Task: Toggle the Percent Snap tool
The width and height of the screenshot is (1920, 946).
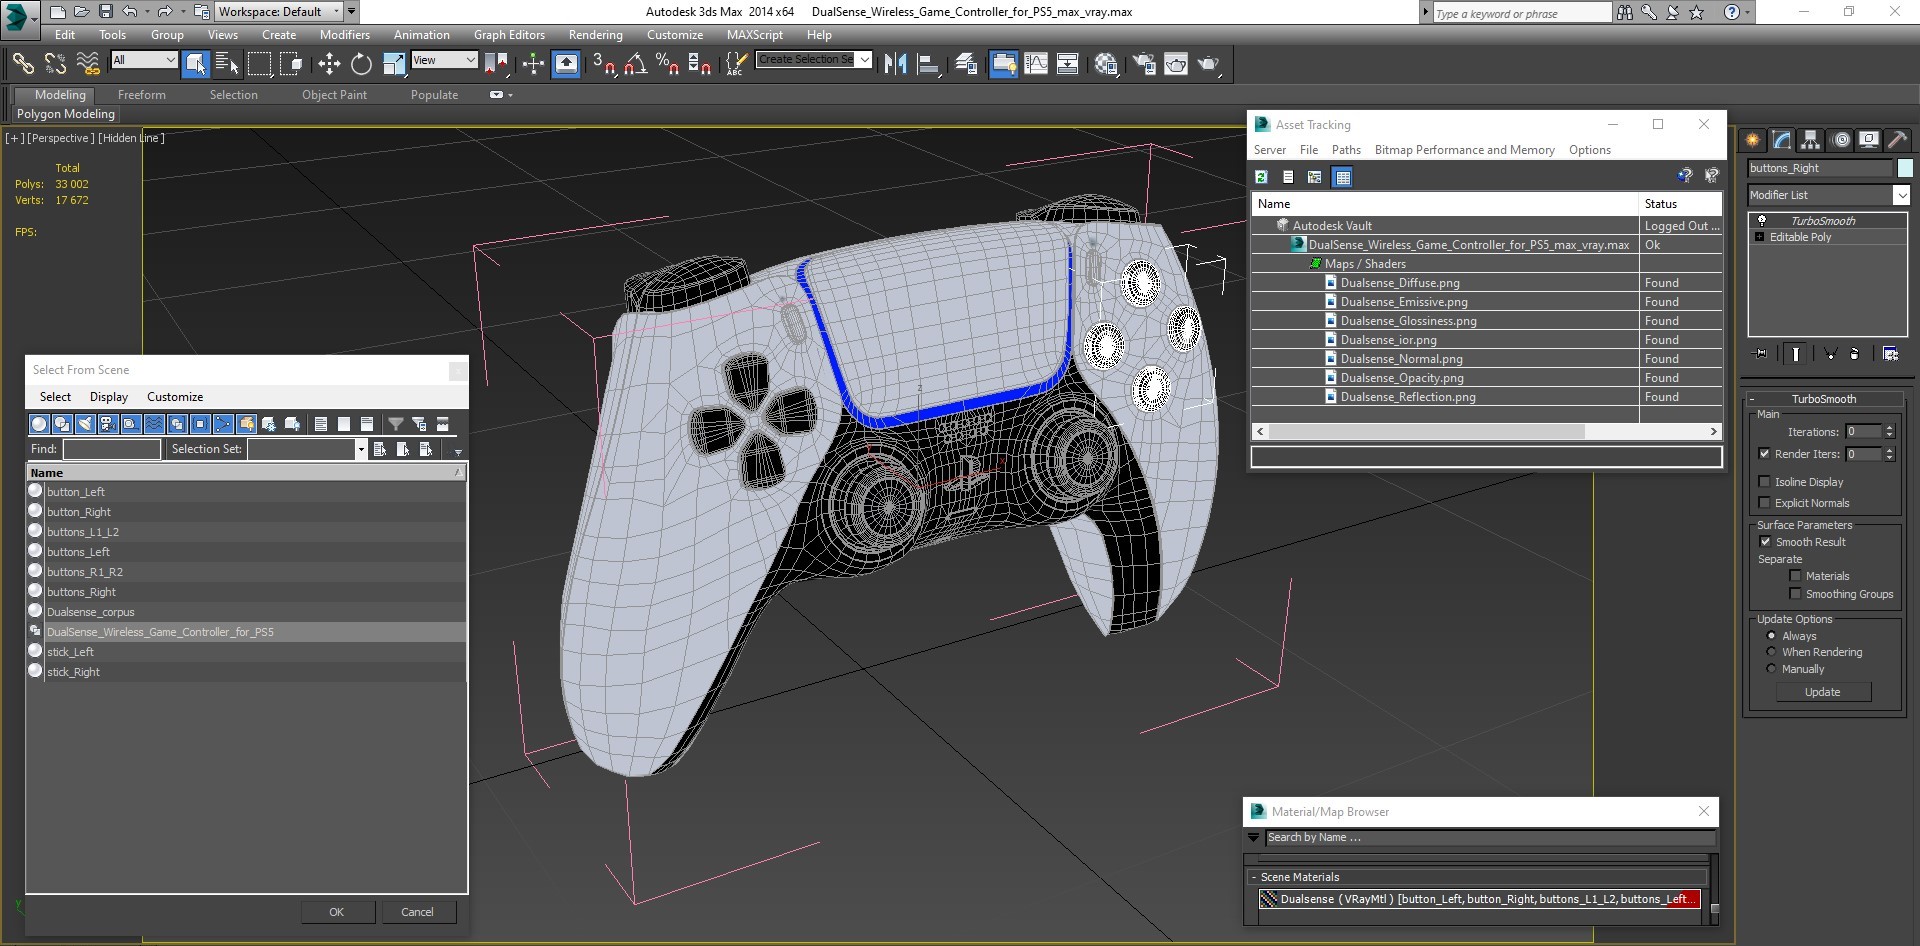Action: [667, 64]
